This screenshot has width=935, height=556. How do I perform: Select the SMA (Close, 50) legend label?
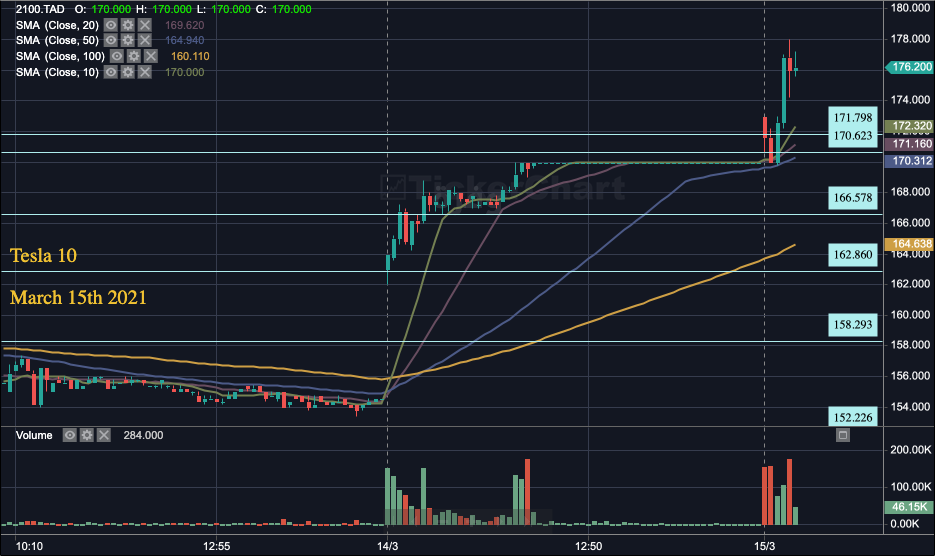coord(57,40)
